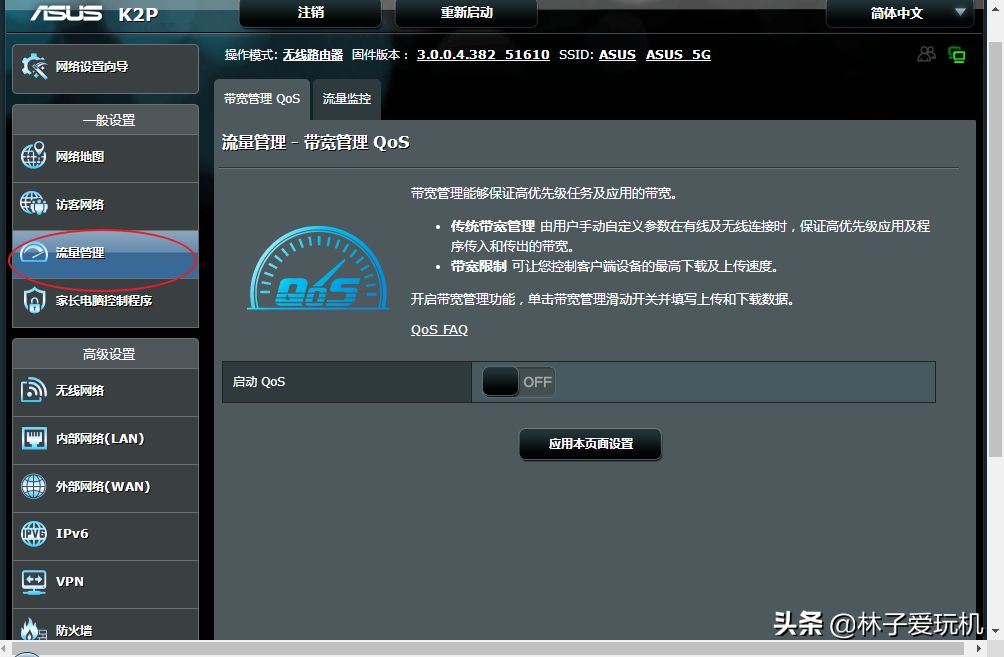Click the 注销 logout button
This screenshot has height=657, width=1004.
click(x=311, y=13)
